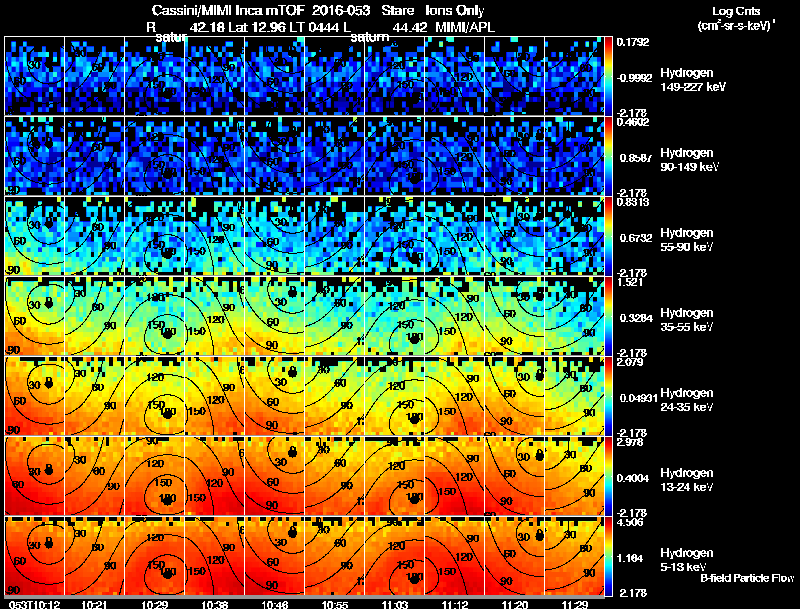Click the B-field Particle Flow label
The image size is (800, 609).
click(747, 578)
